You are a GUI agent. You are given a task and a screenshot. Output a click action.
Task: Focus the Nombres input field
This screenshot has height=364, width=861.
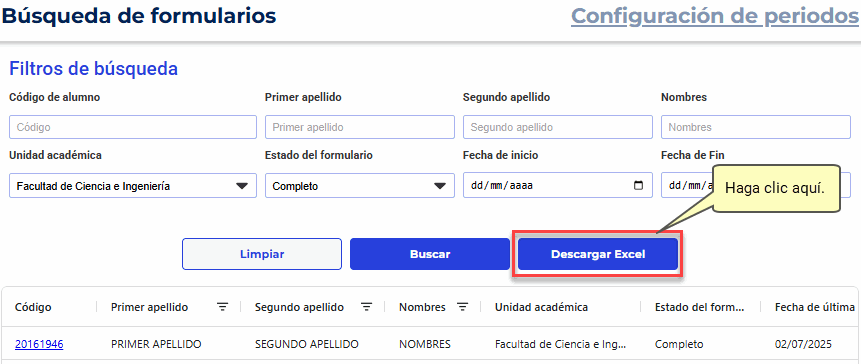click(x=756, y=127)
